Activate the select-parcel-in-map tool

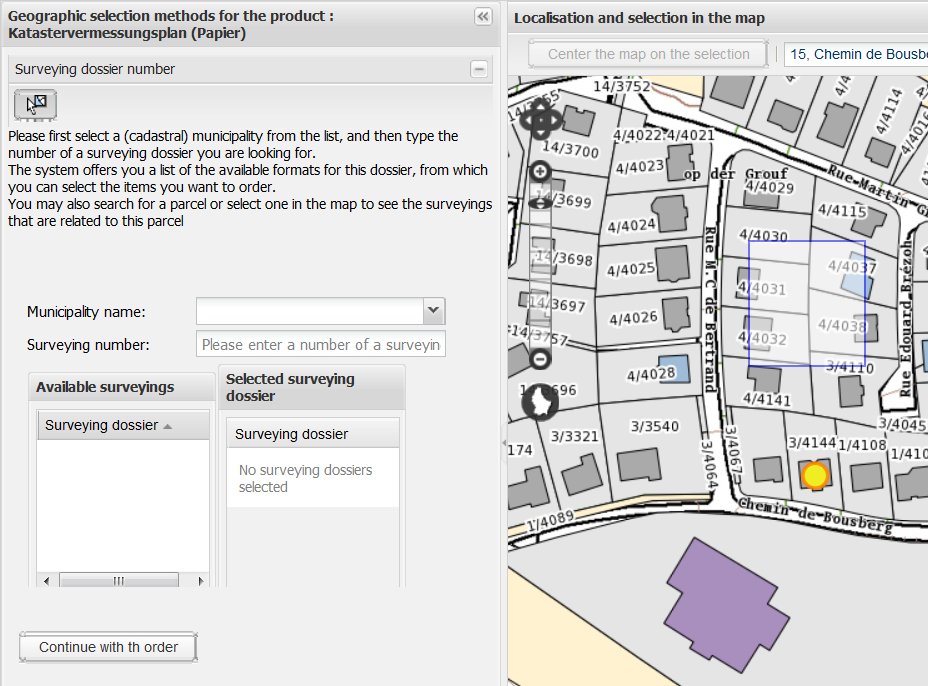tap(35, 103)
